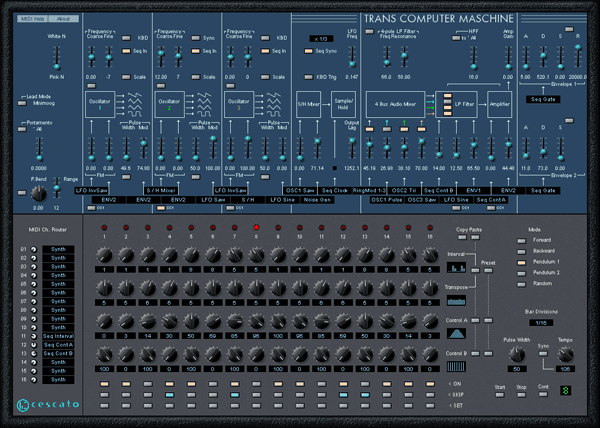600x428 pixels.
Task: Open the Bar Divisions 1/16 selector
Action: pyautogui.click(x=539, y=322)
